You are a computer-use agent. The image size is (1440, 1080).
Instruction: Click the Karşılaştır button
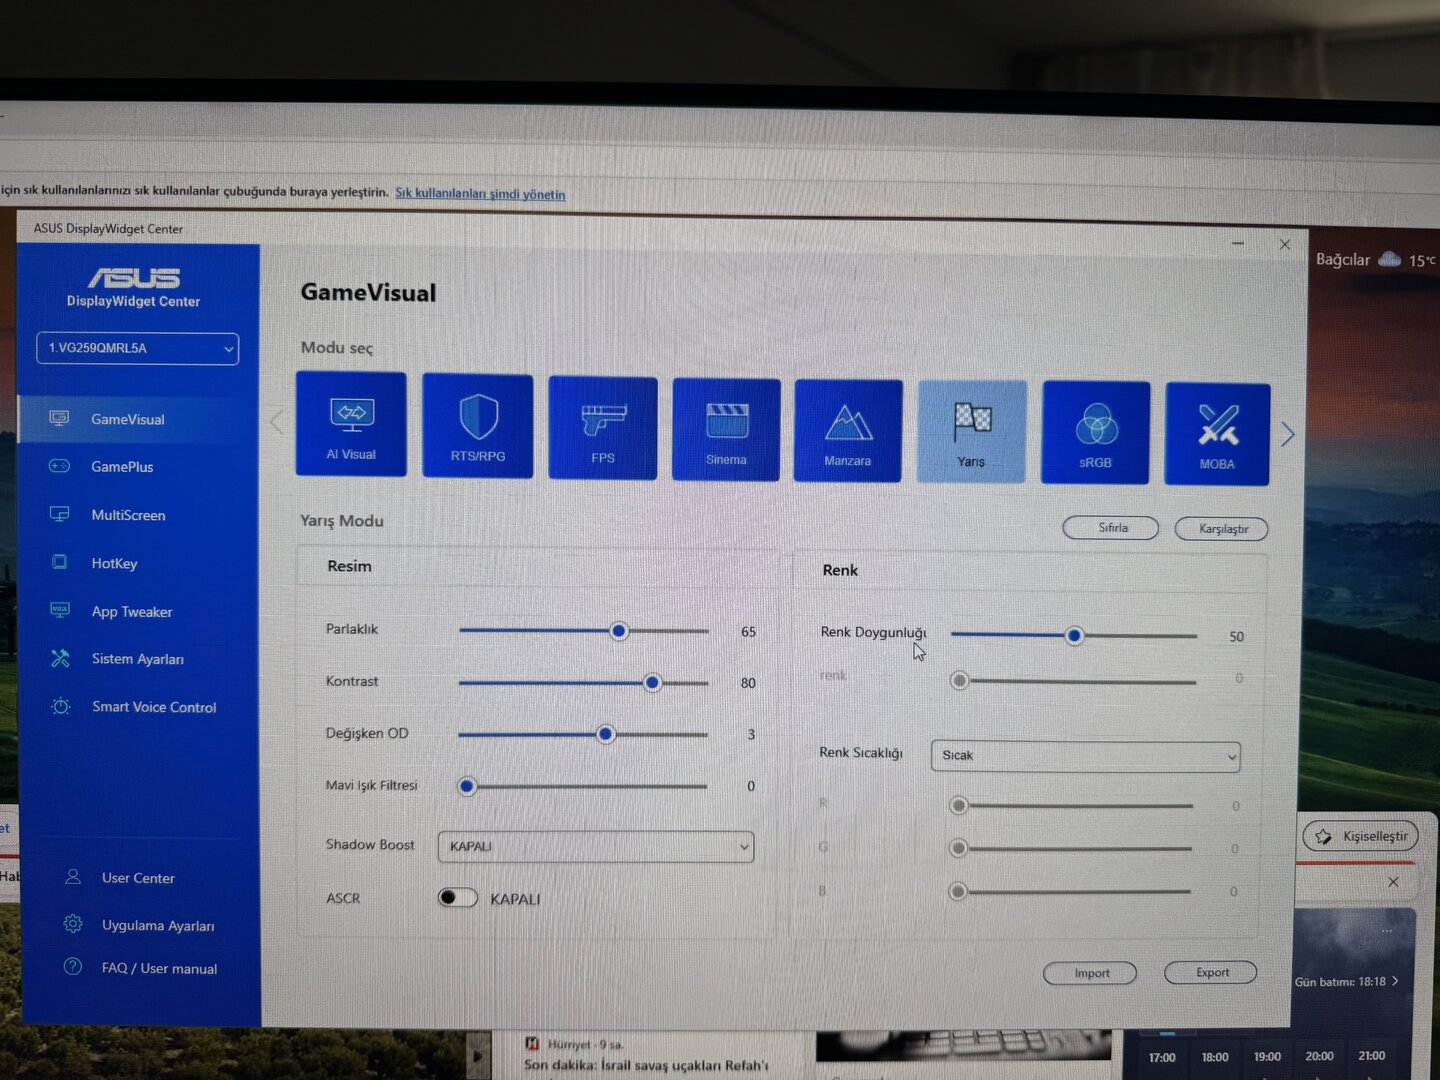tap(1221, 529)
